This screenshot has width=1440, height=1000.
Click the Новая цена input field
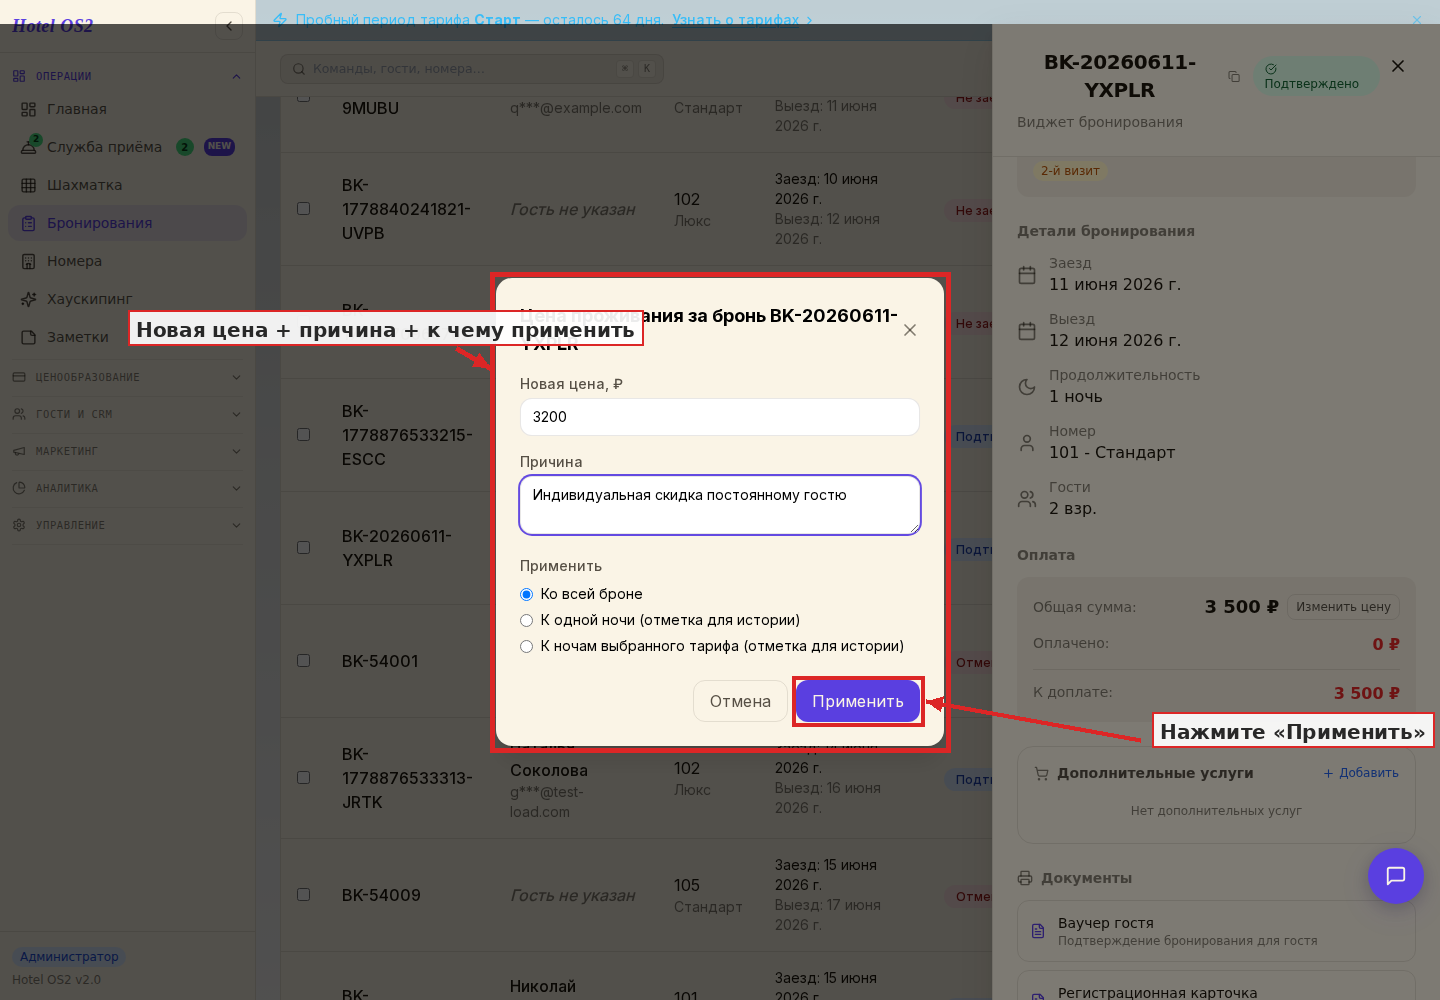(720, 417)
